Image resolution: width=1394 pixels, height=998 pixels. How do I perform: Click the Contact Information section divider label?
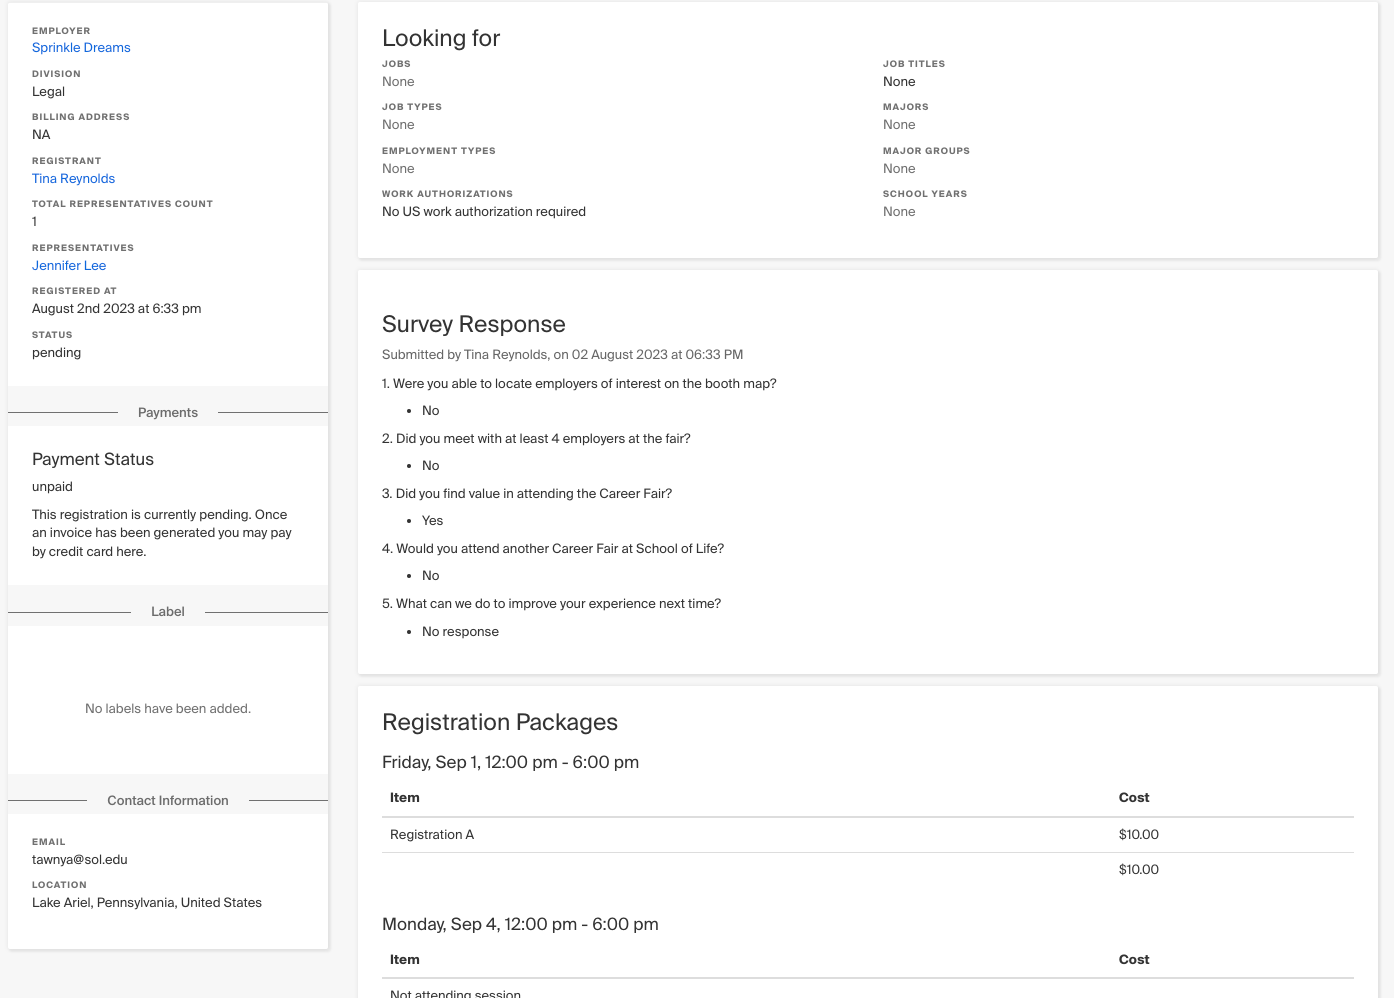pyautogui.click(x=168, y=801)
